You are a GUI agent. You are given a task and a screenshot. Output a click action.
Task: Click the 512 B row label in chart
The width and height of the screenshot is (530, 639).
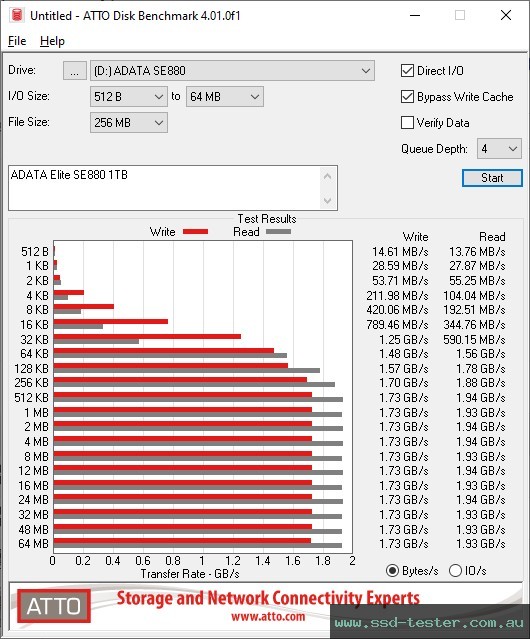[35, 252]
